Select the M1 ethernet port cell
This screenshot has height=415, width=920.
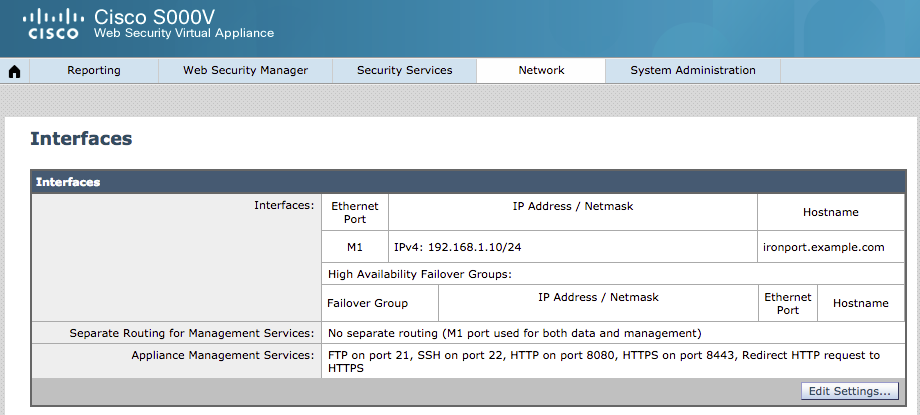point(354,247)
